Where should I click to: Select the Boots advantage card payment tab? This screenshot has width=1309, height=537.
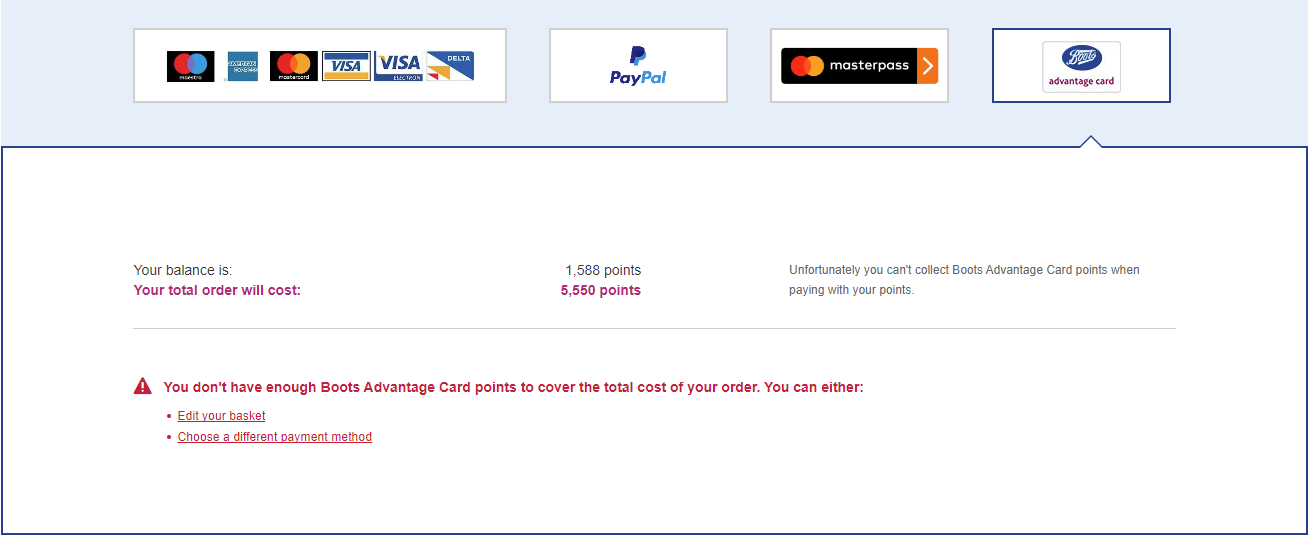[x=1081, y=65]
